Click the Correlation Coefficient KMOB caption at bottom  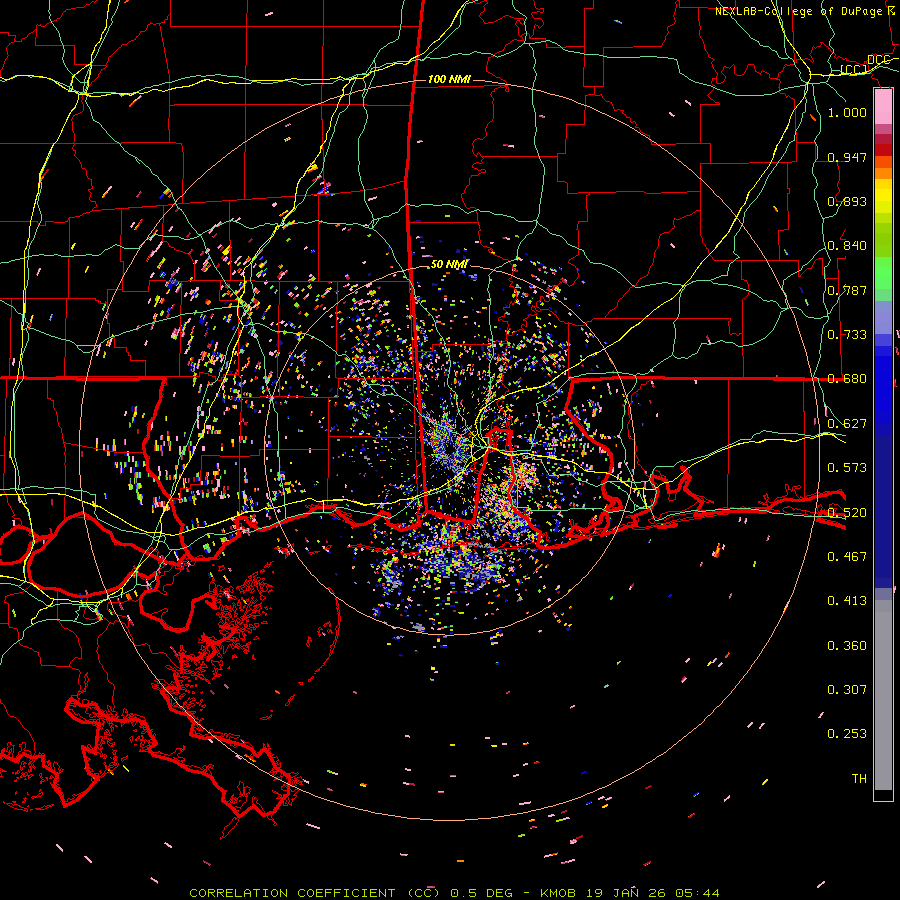pyautogui.click(x=454, y=893)
